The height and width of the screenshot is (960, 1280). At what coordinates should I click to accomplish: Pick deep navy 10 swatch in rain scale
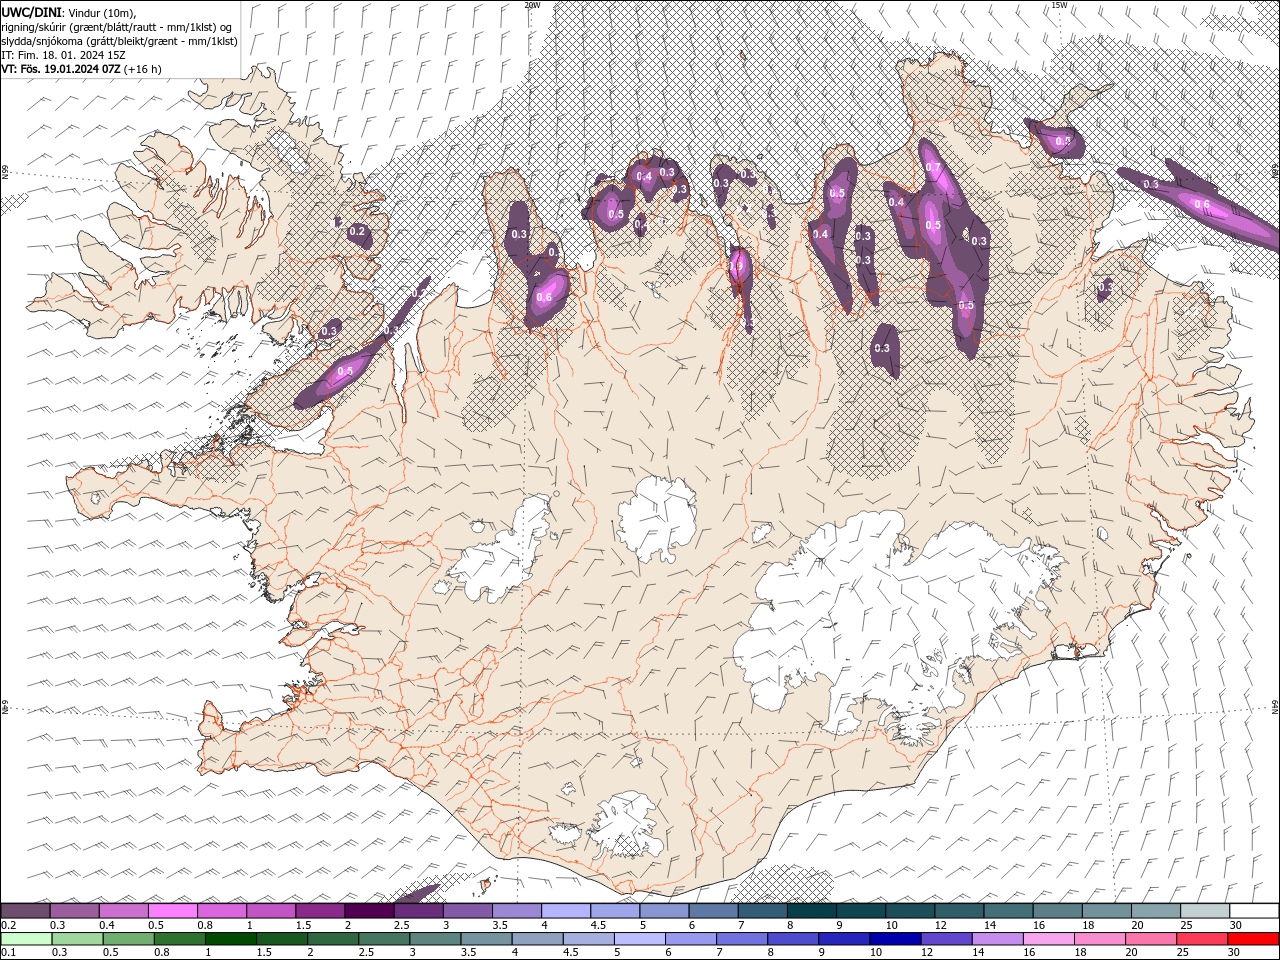click(895, 939)
